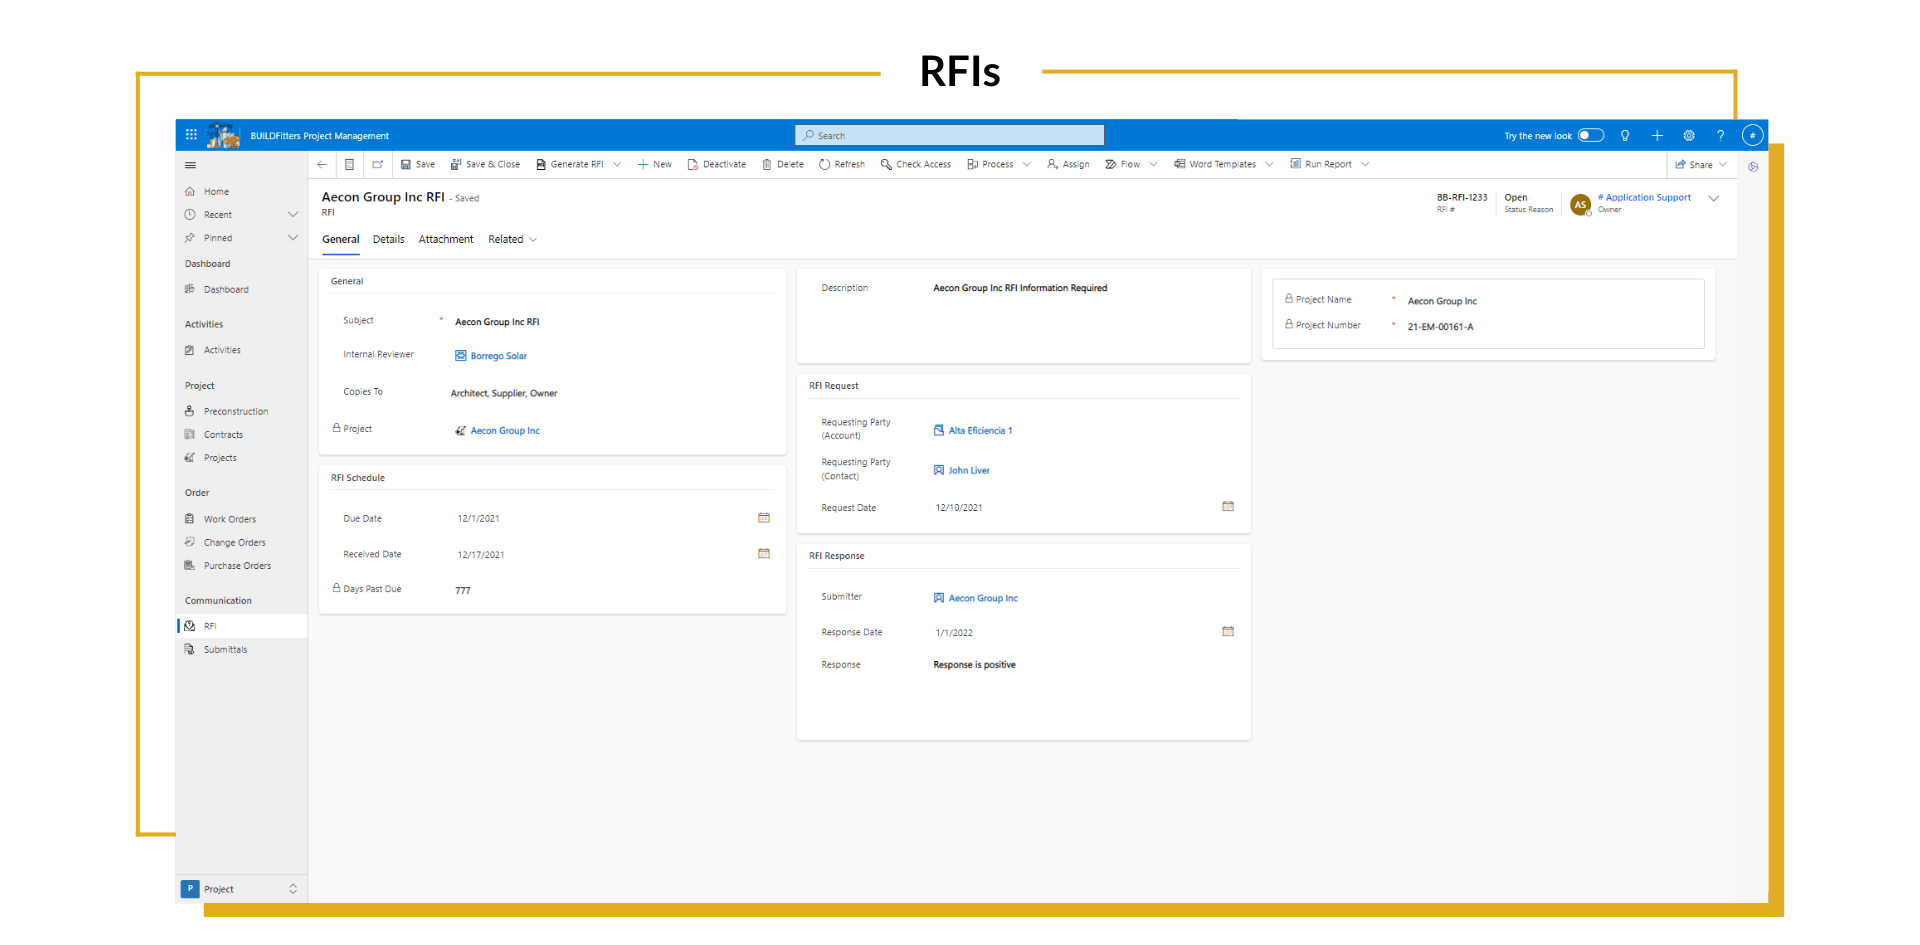Open Work Orders in the sidebar
The width and height of the screenshot is (1920, 945).
click(x=230, y=518)
